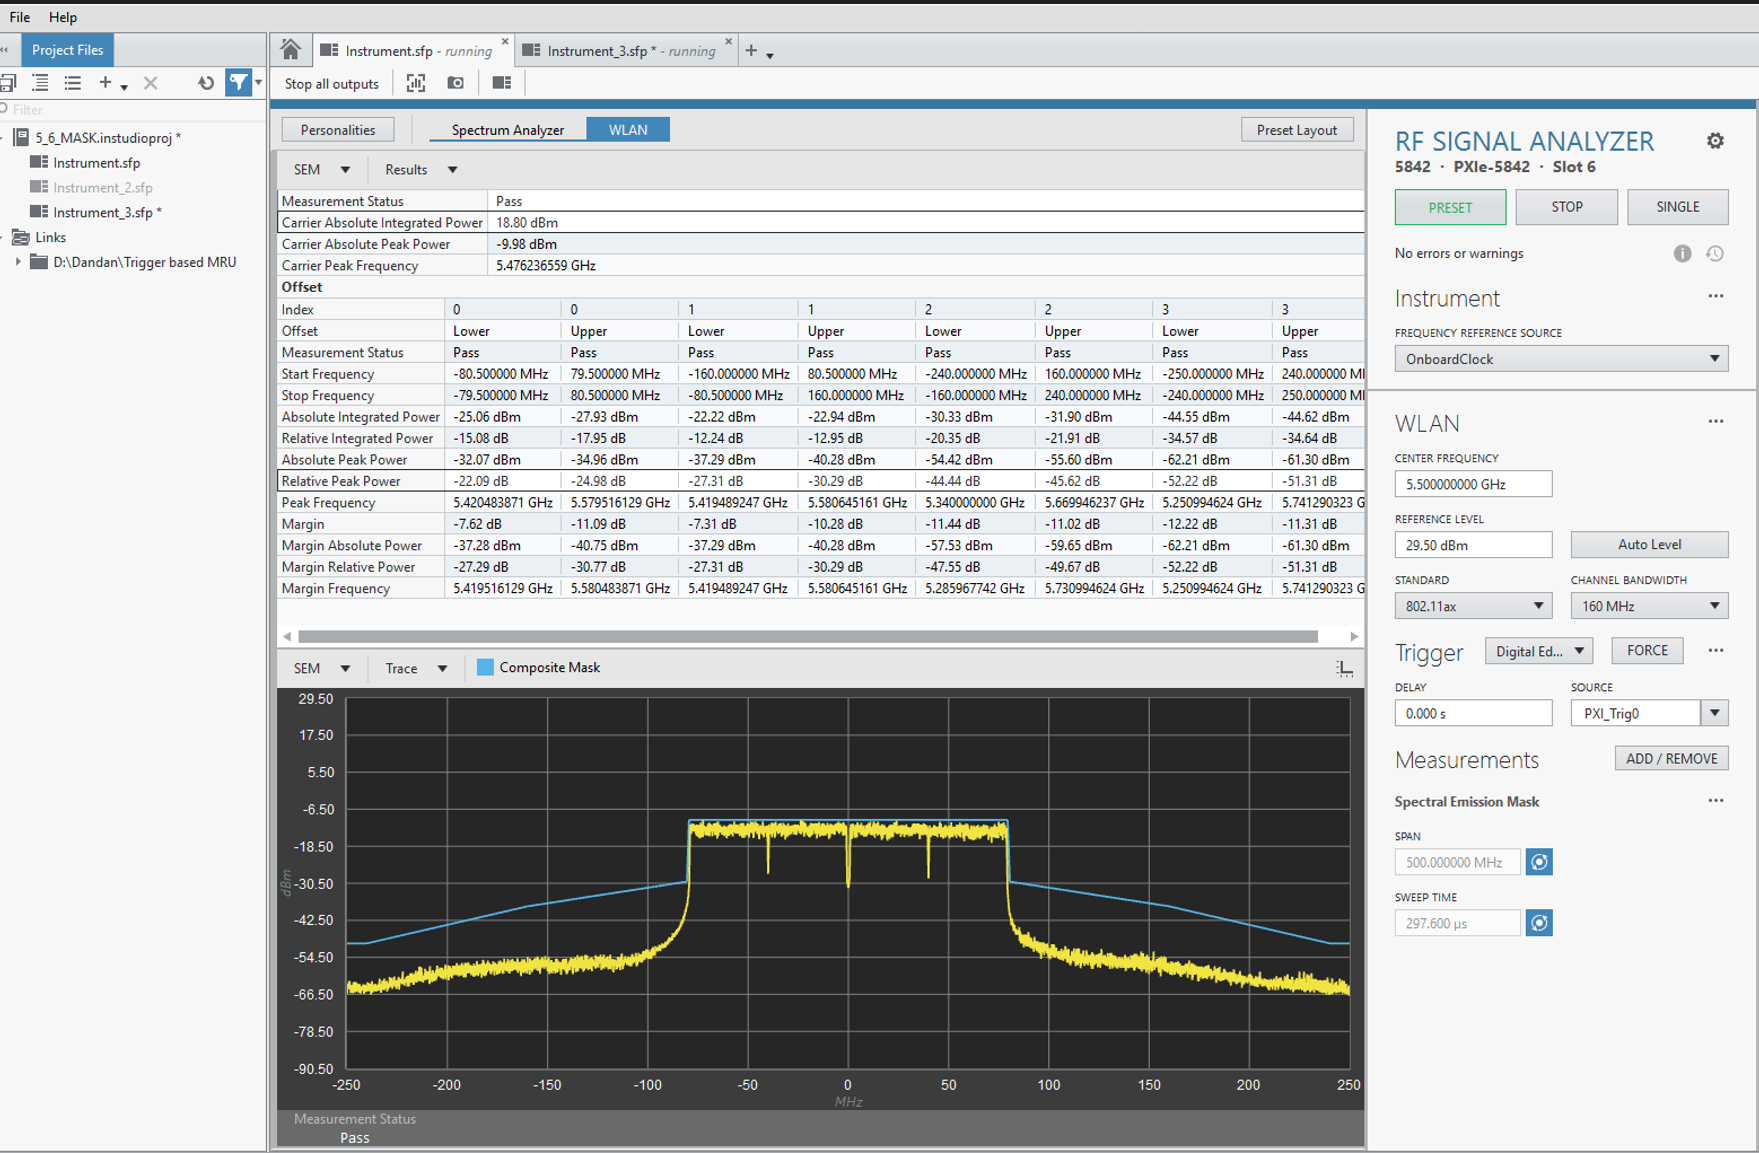1759x1153 pixels.
Task: Click the panel layout icon in toolbar
Action: coord(502,83)
